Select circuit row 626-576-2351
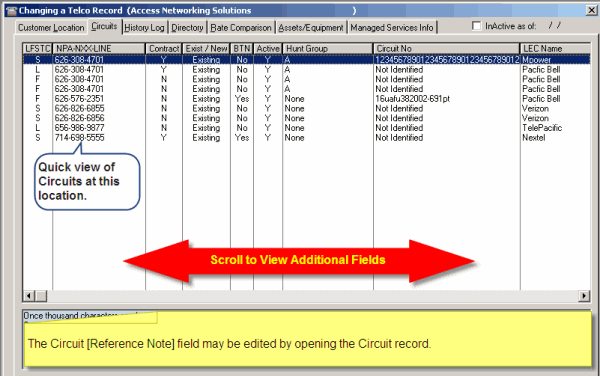This screenshot has width=600, height=376. coord(306,99)
